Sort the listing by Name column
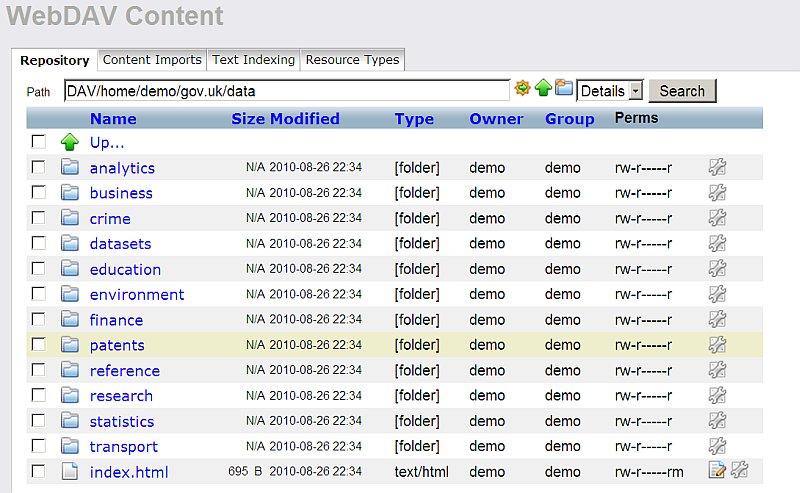 [113, 118]
